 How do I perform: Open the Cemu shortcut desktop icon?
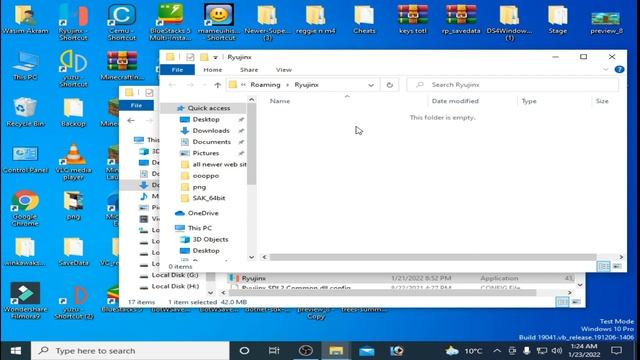122,22
